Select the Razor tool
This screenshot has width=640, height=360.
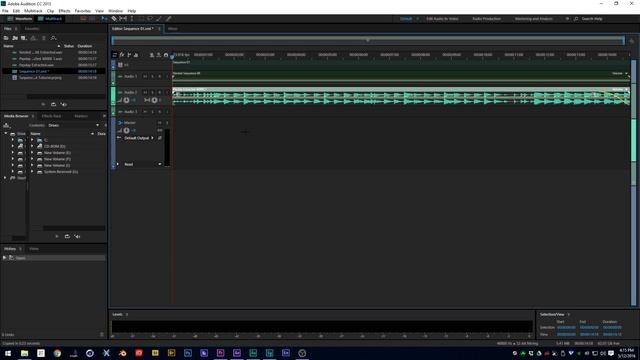114,19
